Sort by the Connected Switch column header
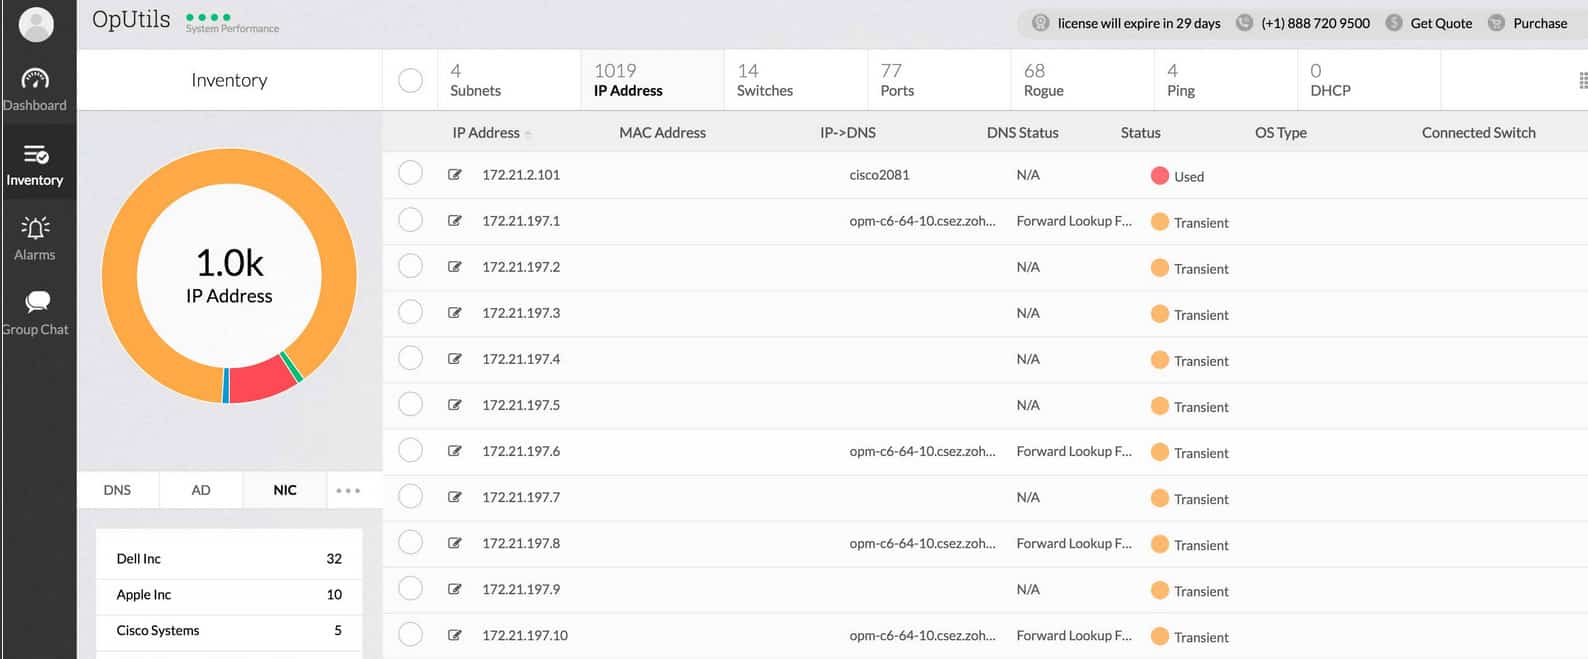Screen dimensions: 1588x659 pos(1478,132)
